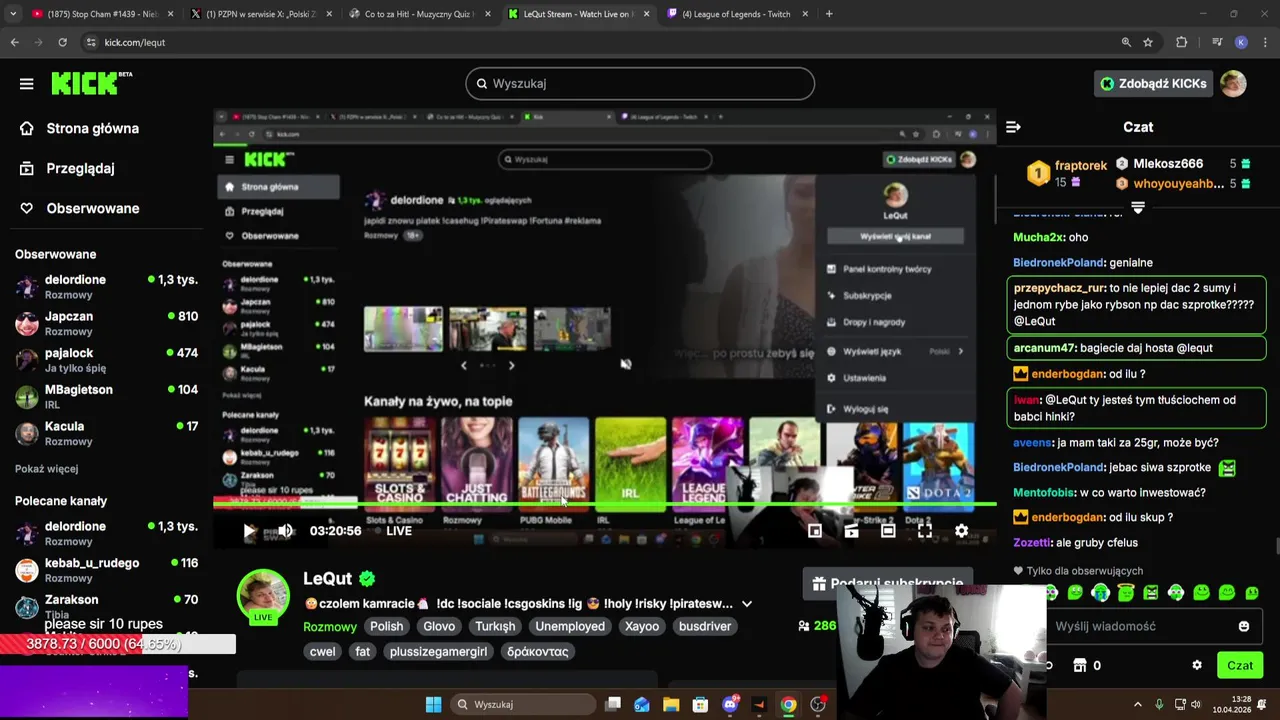Open user profile avatar in Kick header

1233,84
